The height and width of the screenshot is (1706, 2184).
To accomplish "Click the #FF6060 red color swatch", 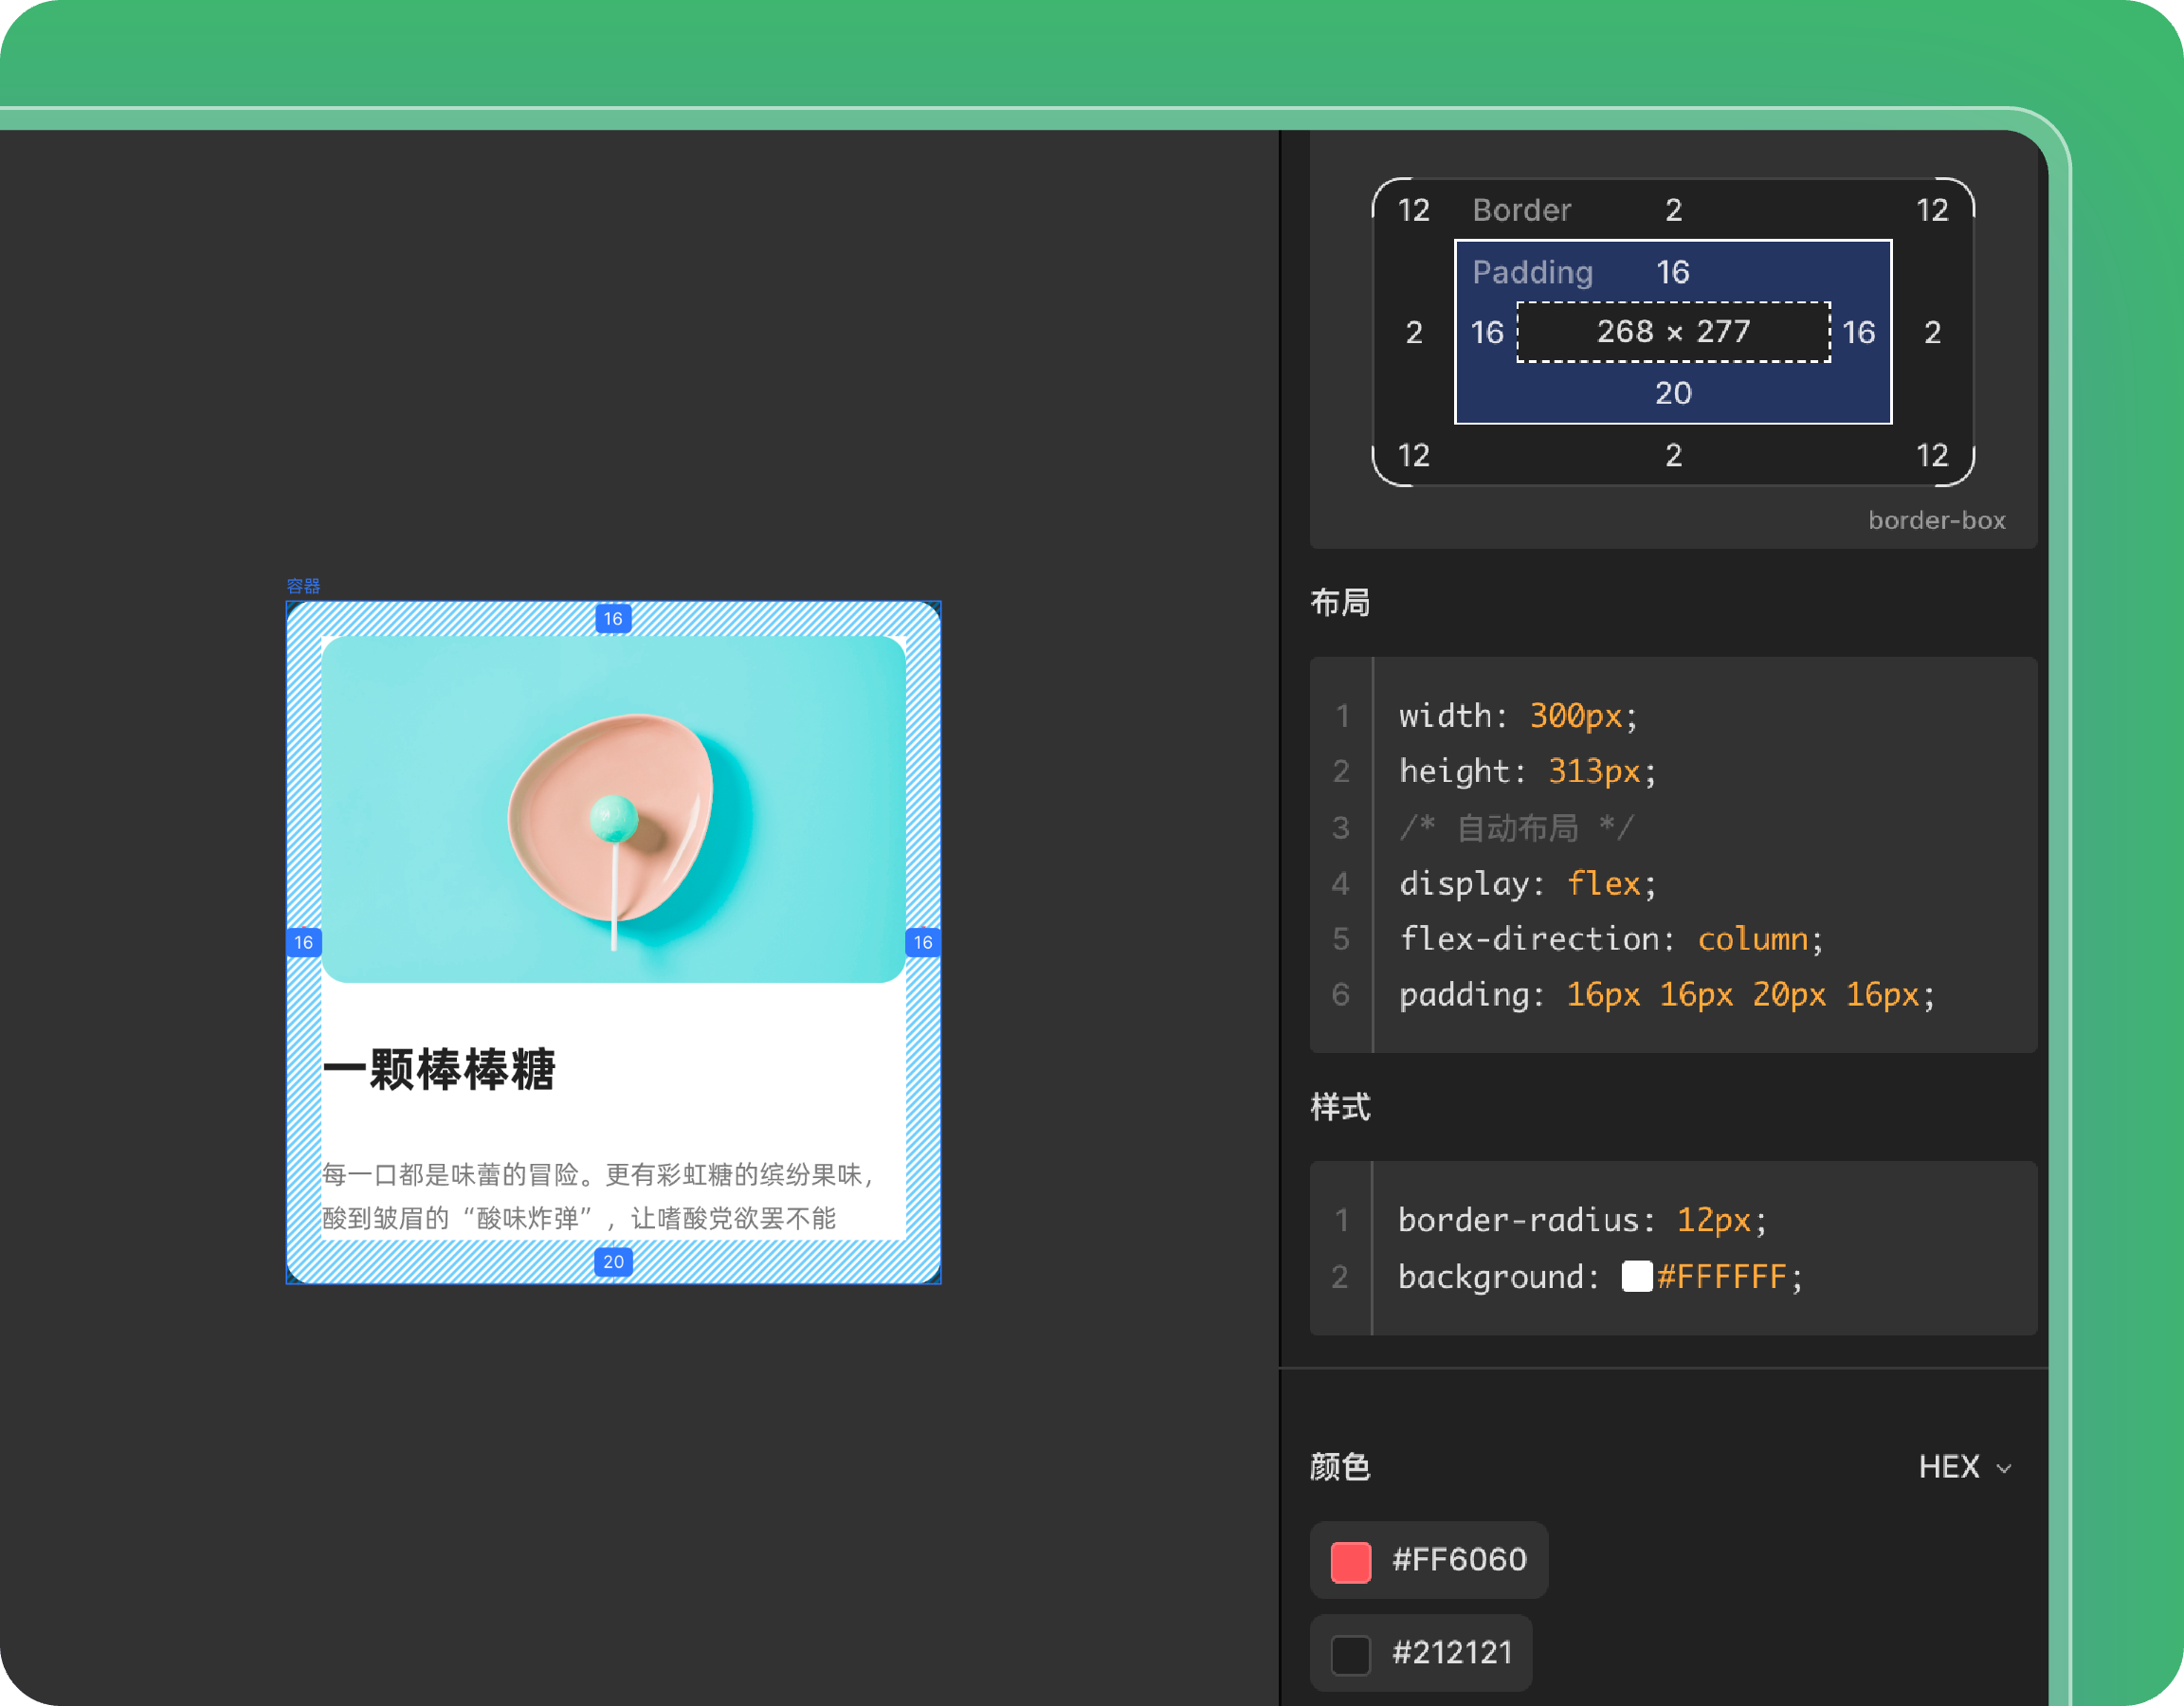I will pyautogui.click(x=1350, y=1561).
